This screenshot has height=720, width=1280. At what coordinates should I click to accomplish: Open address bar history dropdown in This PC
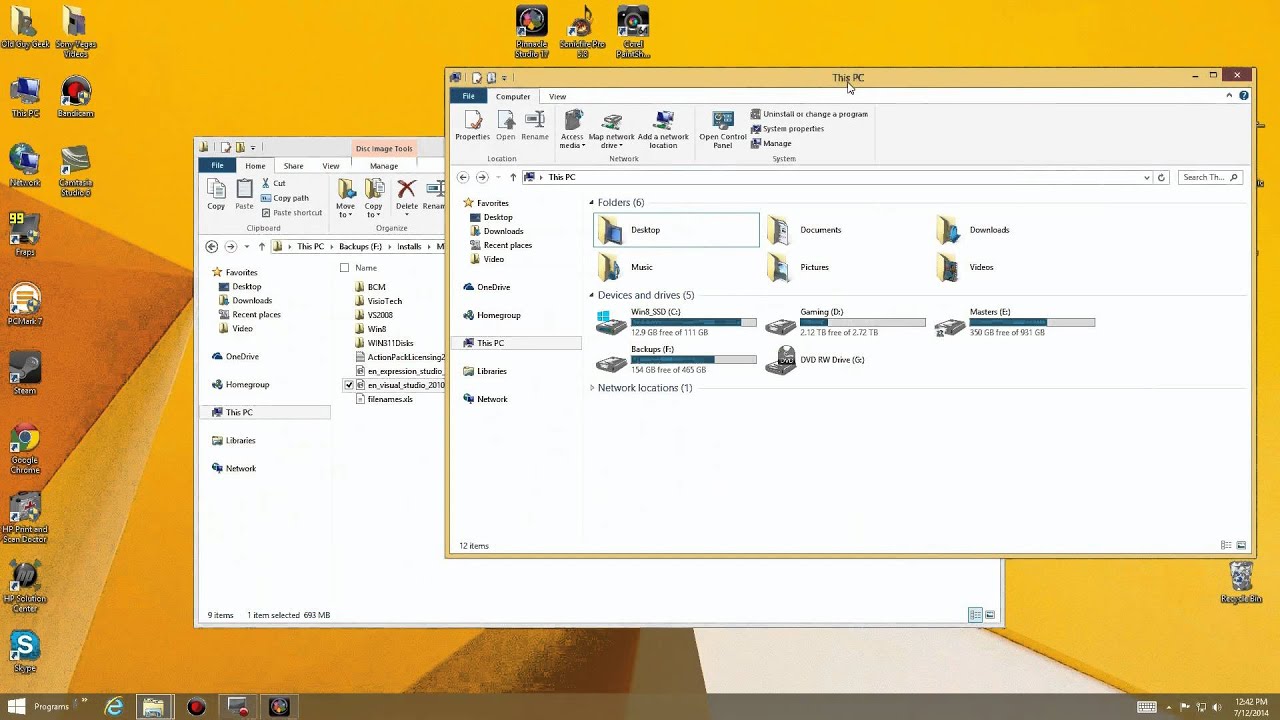pyautogui.click(x=1146, y=177)
